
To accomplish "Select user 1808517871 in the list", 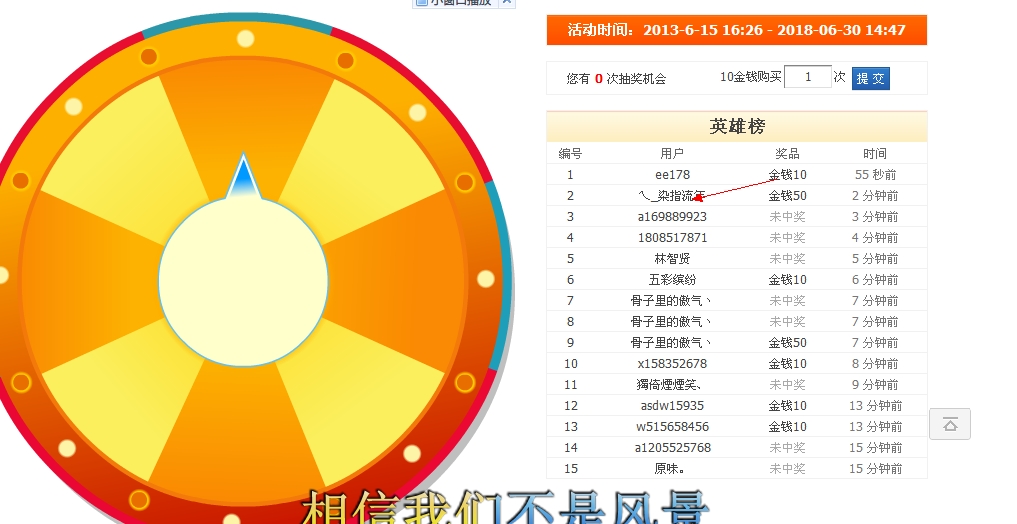I will coord(672,237).
